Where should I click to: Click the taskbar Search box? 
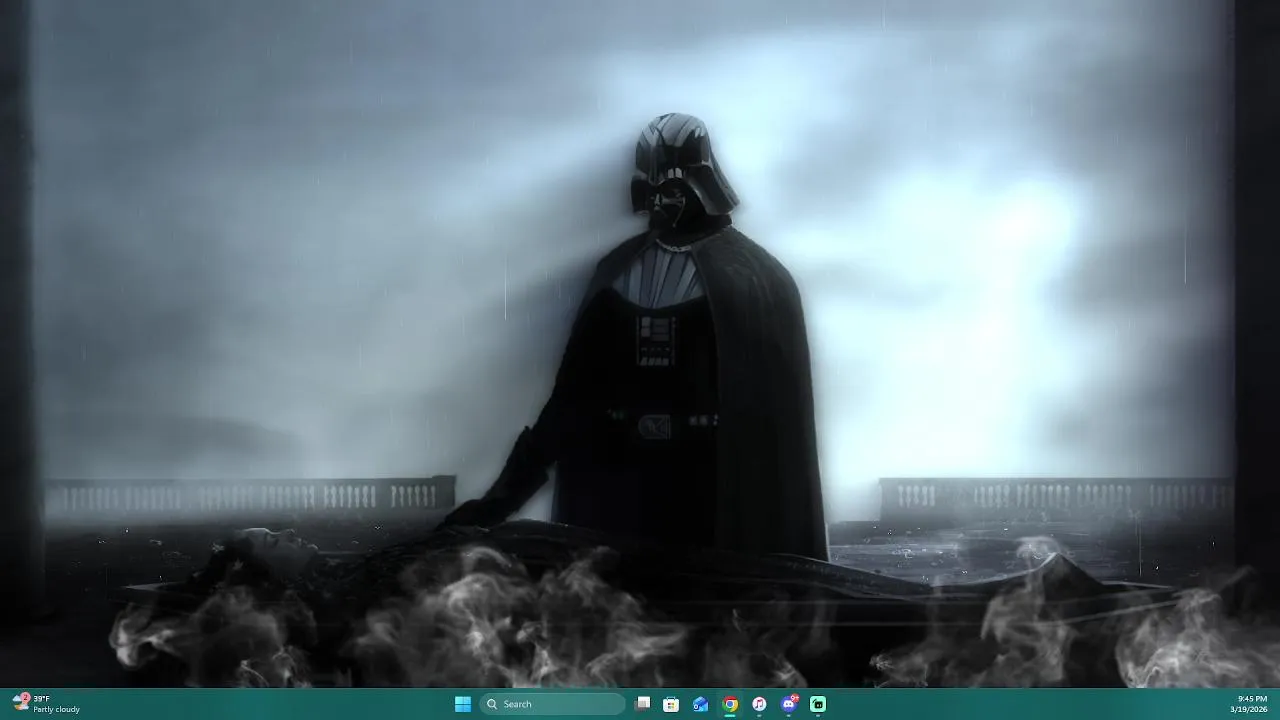pyautogui.click(x=553, y=704)
